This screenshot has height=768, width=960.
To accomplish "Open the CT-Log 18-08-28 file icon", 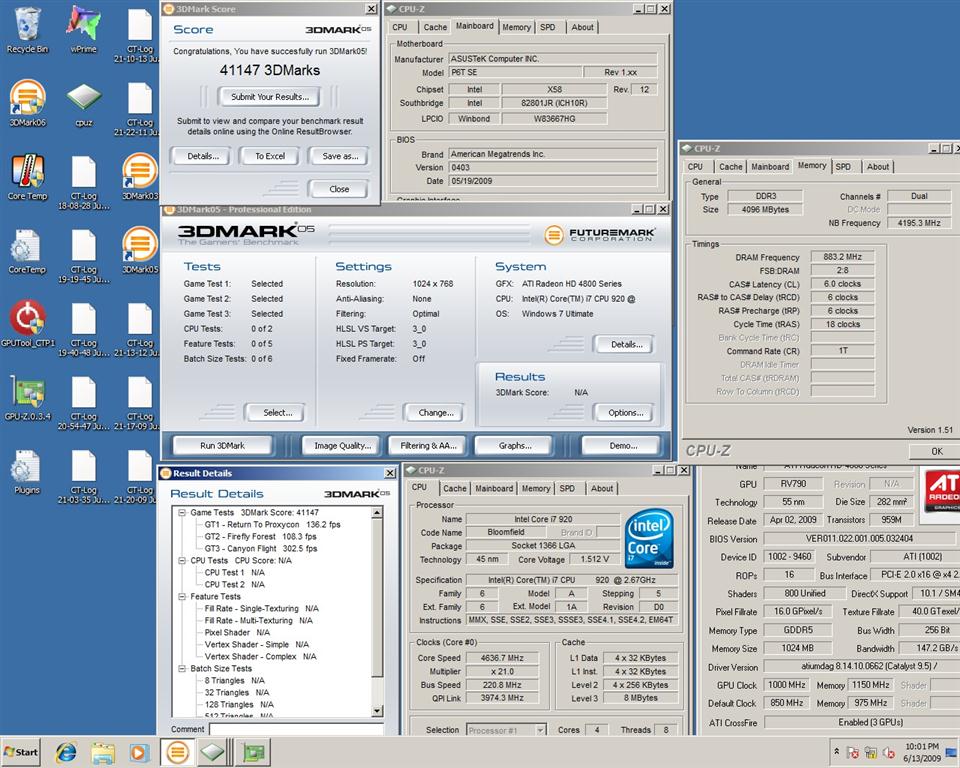I will tap(84, 182).
